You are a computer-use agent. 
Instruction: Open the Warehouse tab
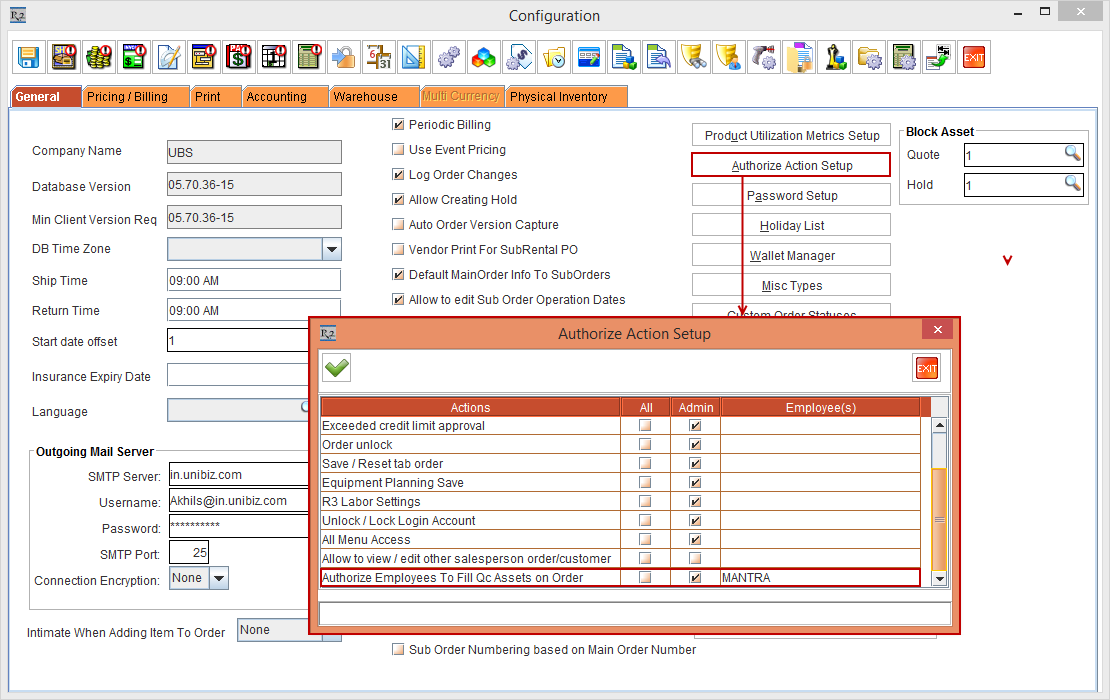click(x=365, y=97)
